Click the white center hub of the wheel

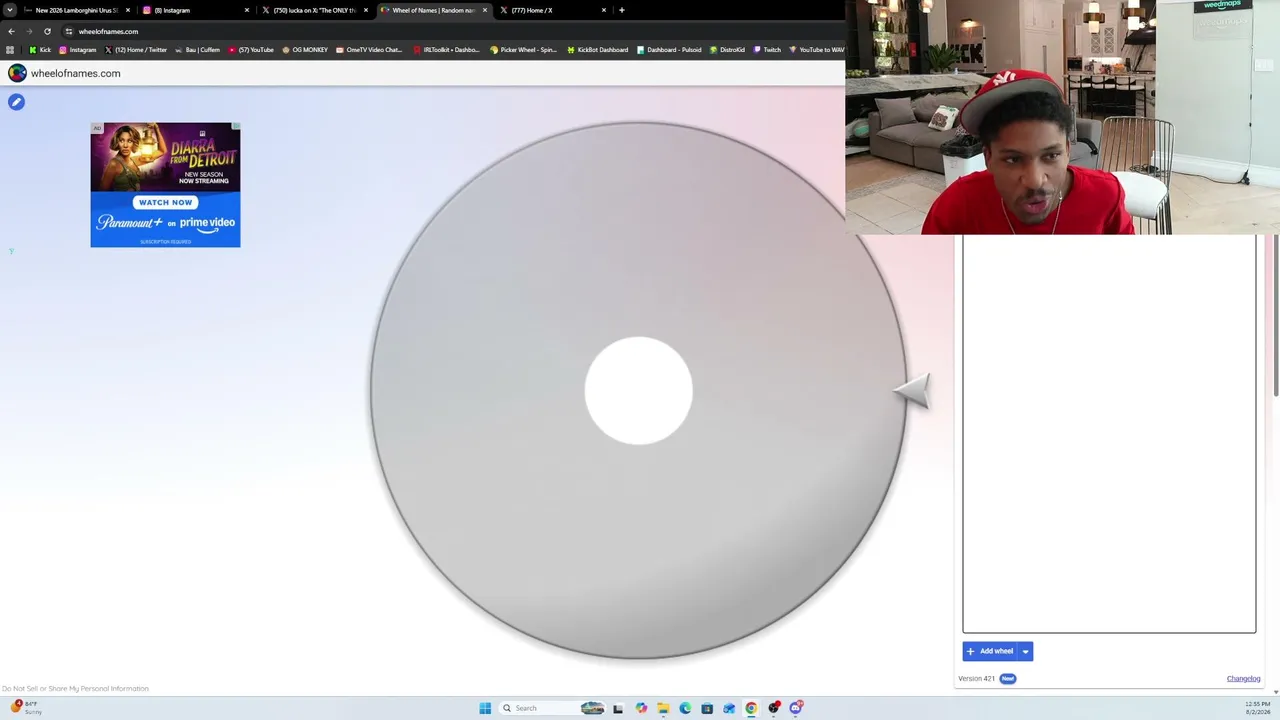(x=638, y=390)
